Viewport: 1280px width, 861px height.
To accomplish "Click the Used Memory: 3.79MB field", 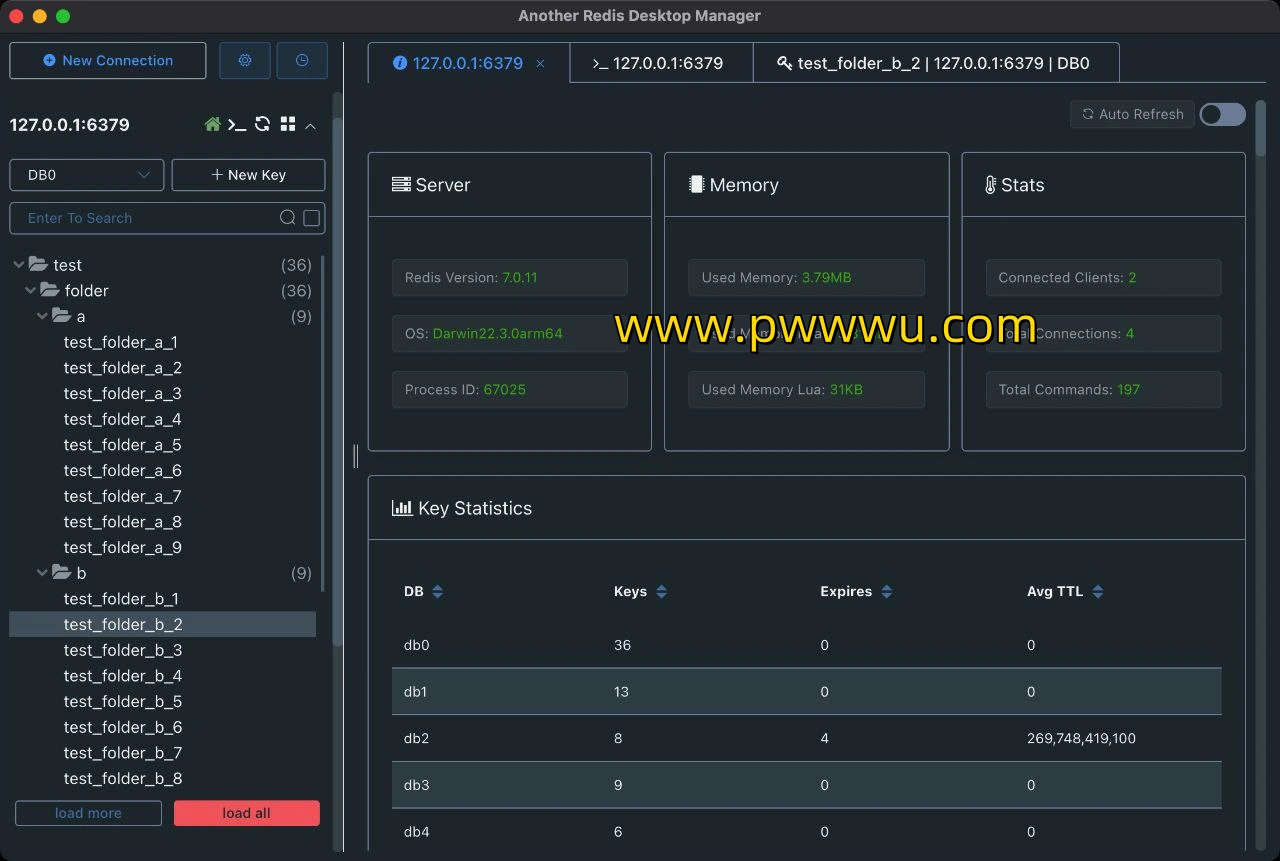I will pos(806,278).
